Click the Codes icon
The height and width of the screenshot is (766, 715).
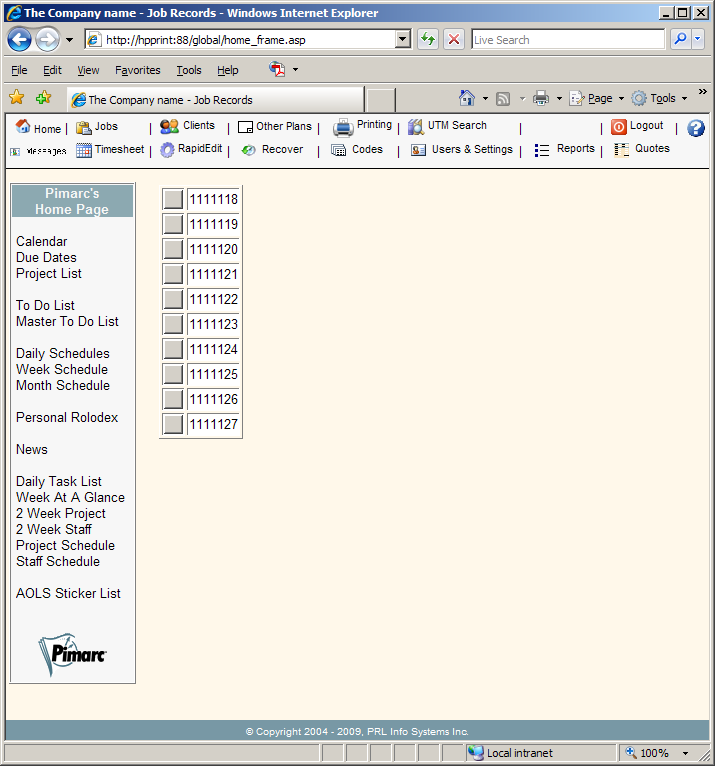coord(338,150)
